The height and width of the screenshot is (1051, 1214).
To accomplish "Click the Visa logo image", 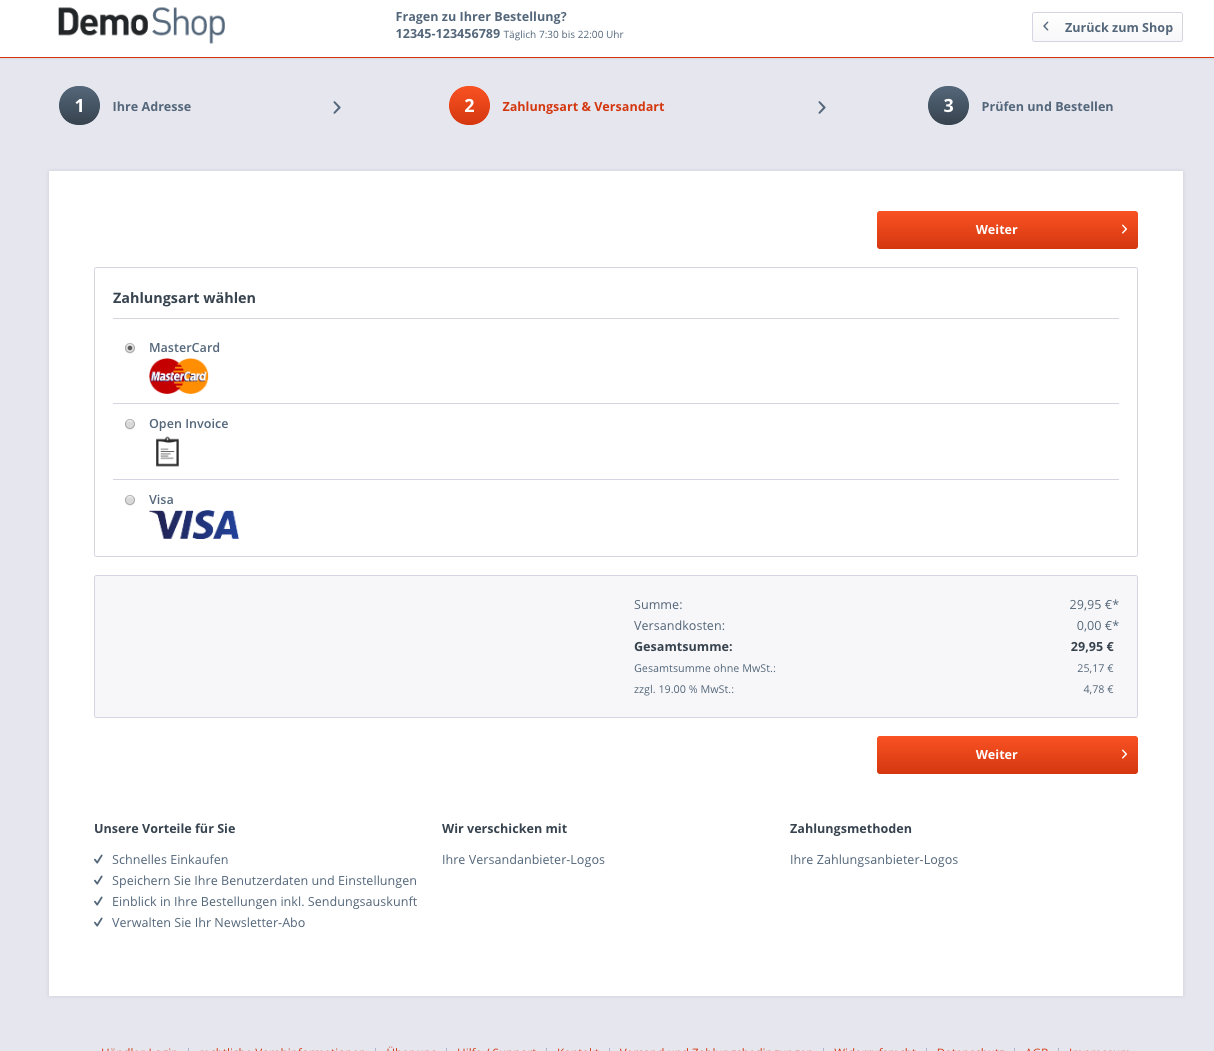I will coord(195,525).
